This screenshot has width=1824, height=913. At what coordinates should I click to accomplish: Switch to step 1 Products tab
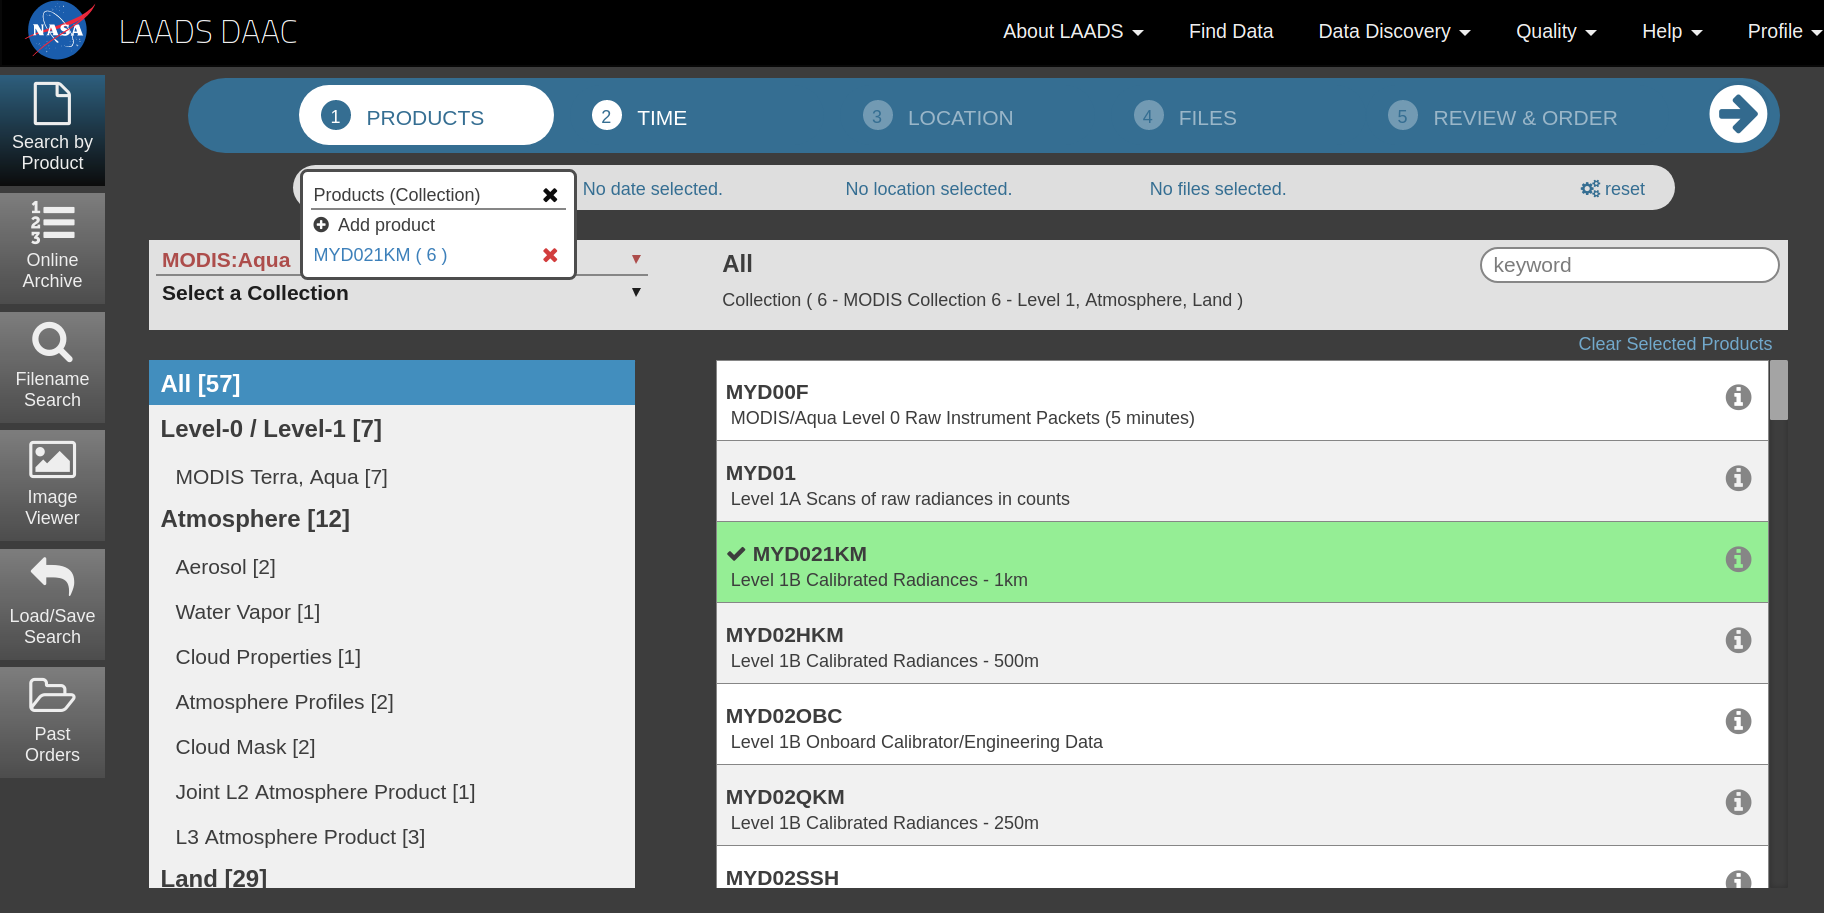(x=426, y=115)
